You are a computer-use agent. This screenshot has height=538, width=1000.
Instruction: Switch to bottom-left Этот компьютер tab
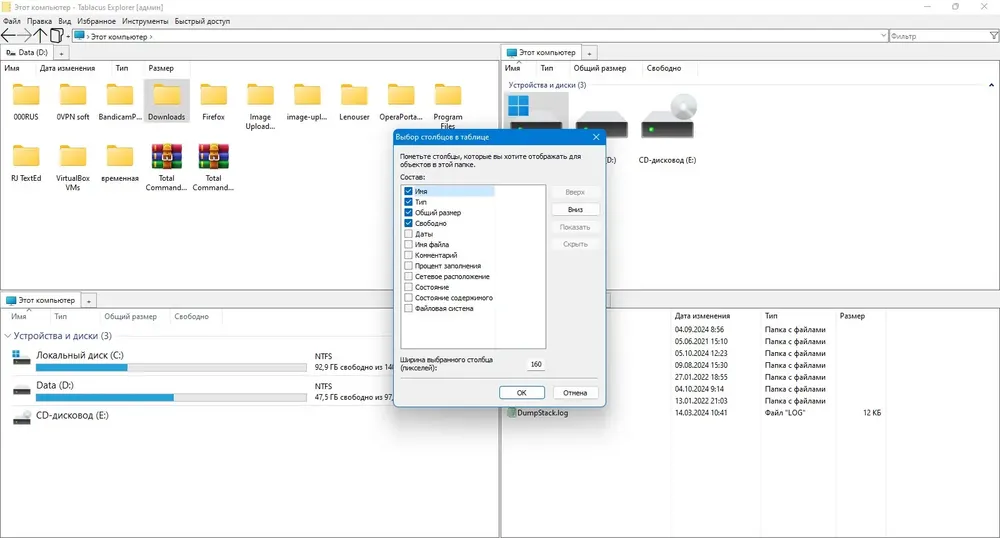41,300
